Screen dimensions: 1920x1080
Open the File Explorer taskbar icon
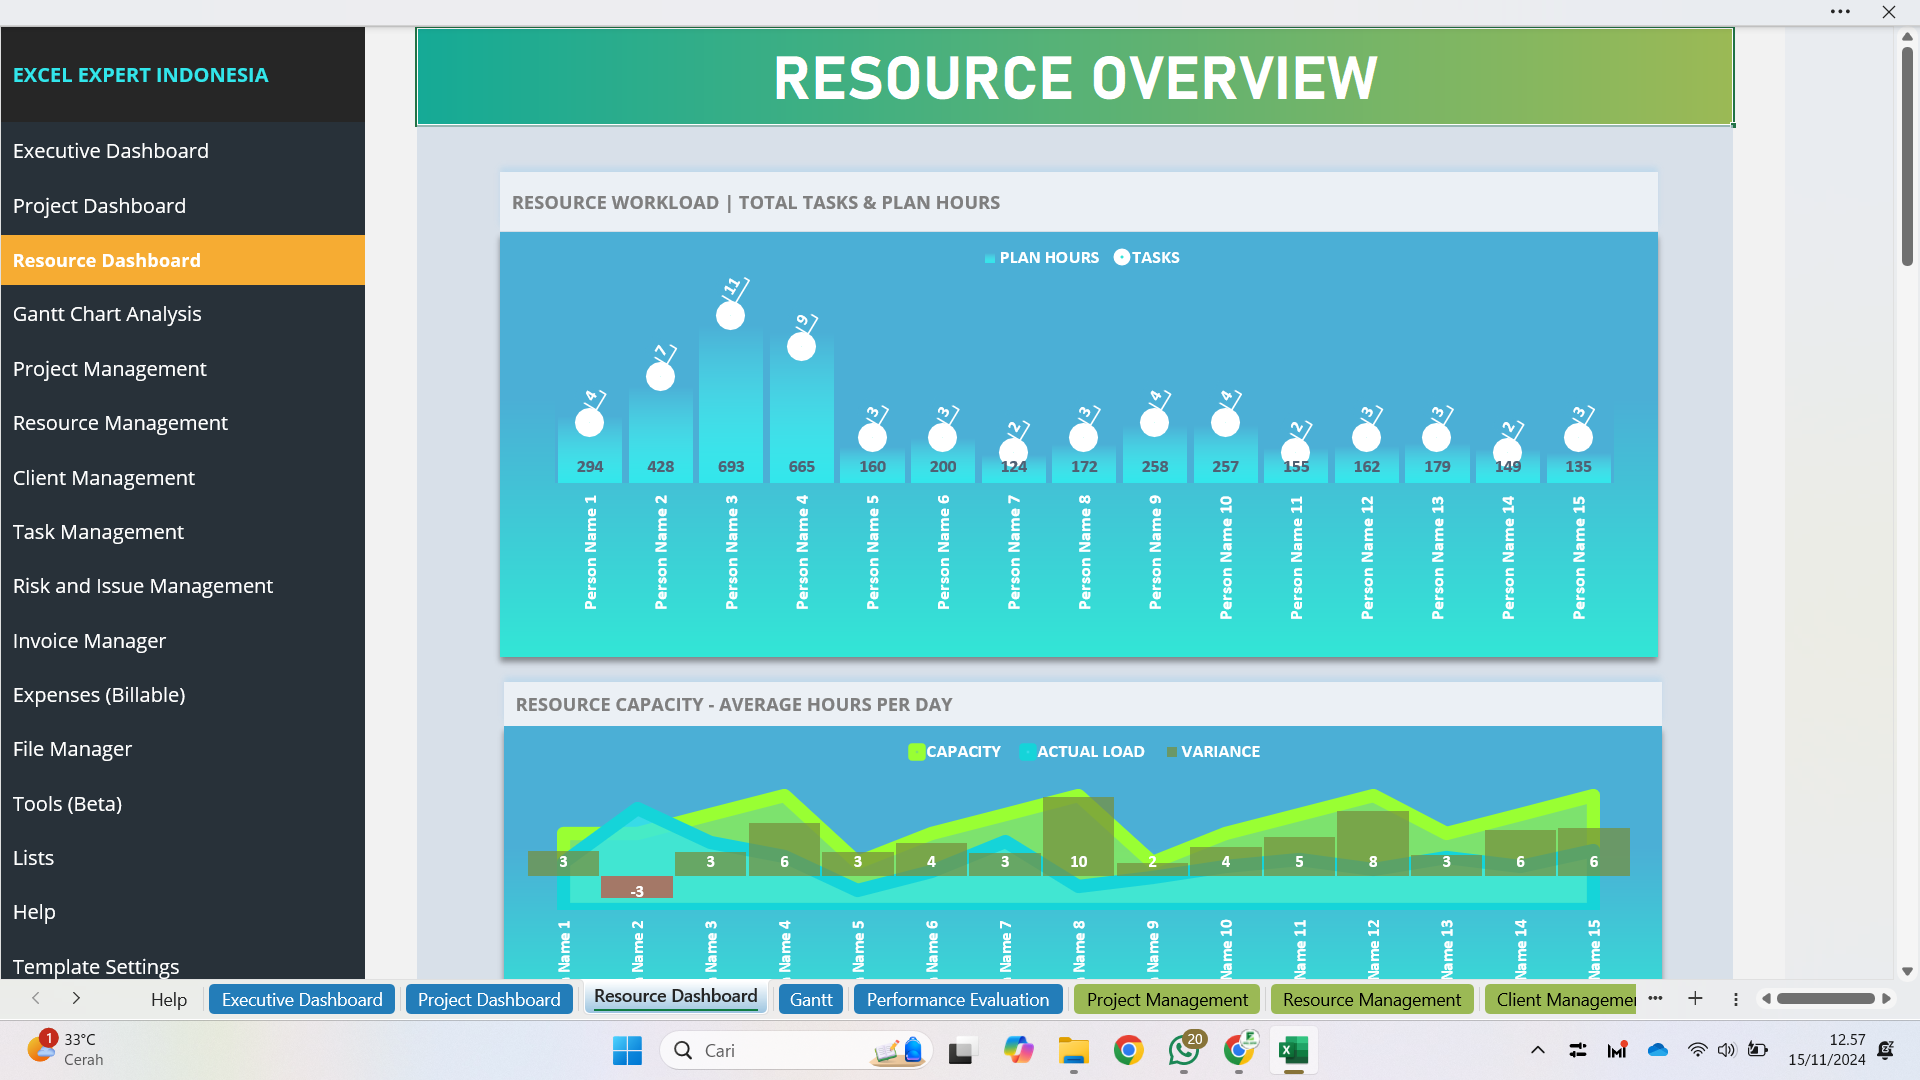coord(1074,1050)
